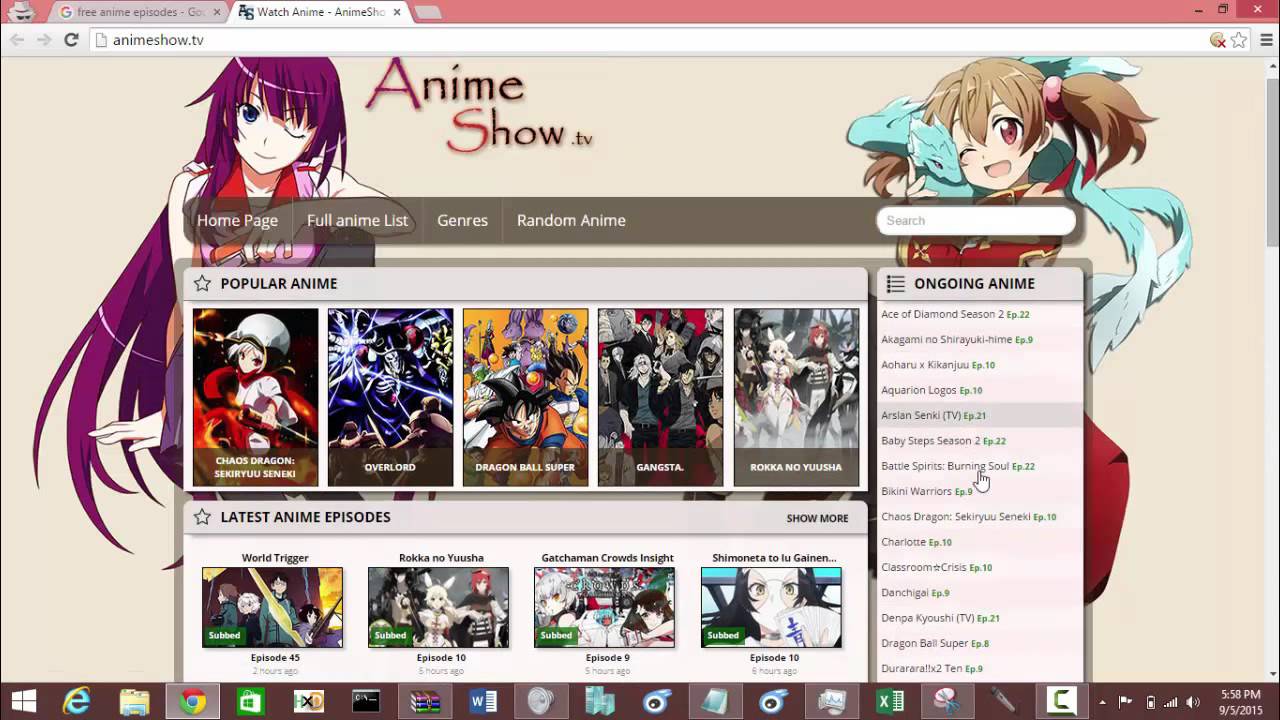Viewport: 1280px width, 720px height.
Task: Close the 'Watch Anime - AnimeShow' tab
Action: pyautogui.click(x=397, y=12)
